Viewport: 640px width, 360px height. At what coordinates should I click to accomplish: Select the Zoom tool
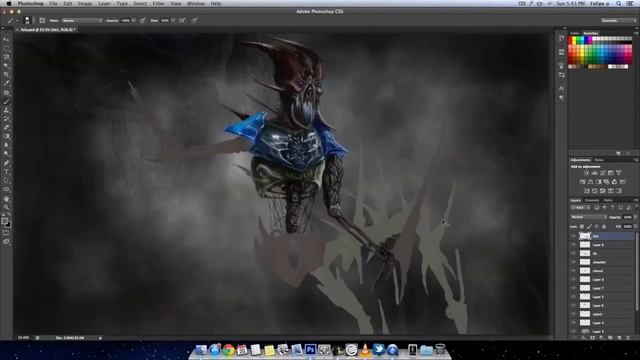[6, 207]
